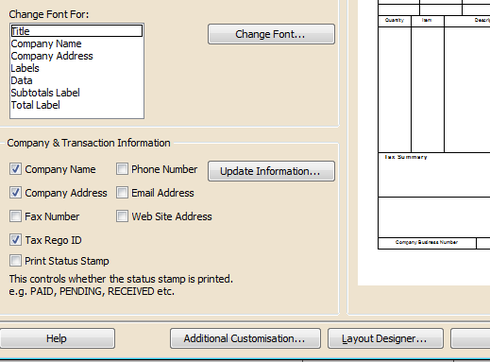Image resolution: width=490 pixels, height=362 pixels.
Task: Check the Phone Number option
Action: [x=122, y=169]
